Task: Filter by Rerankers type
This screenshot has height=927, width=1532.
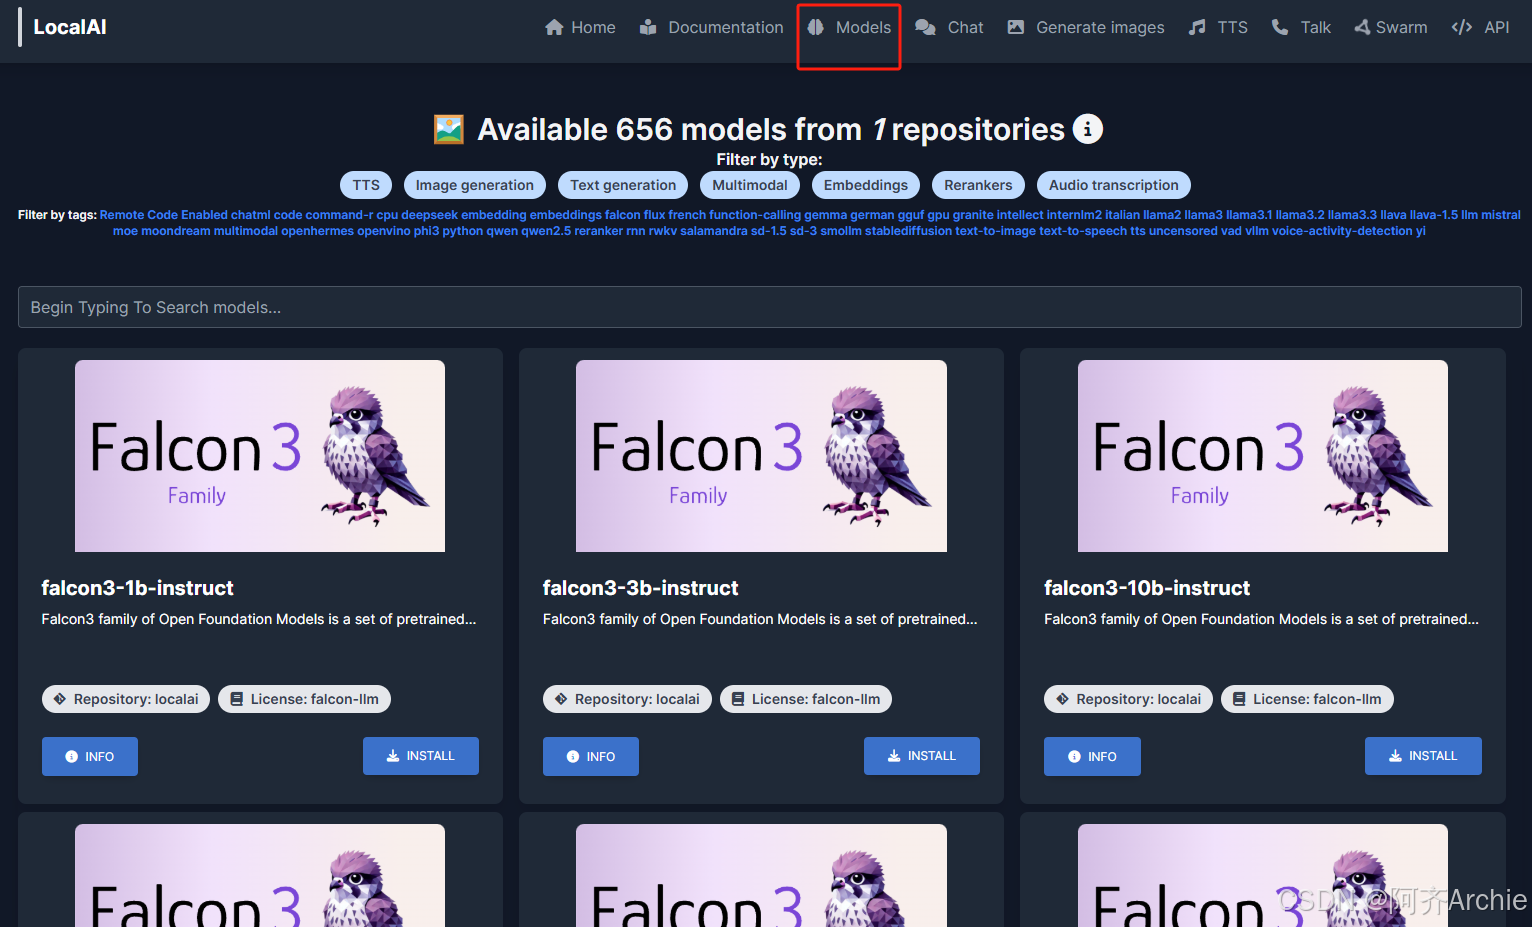Action: click(x=978, y=185)
